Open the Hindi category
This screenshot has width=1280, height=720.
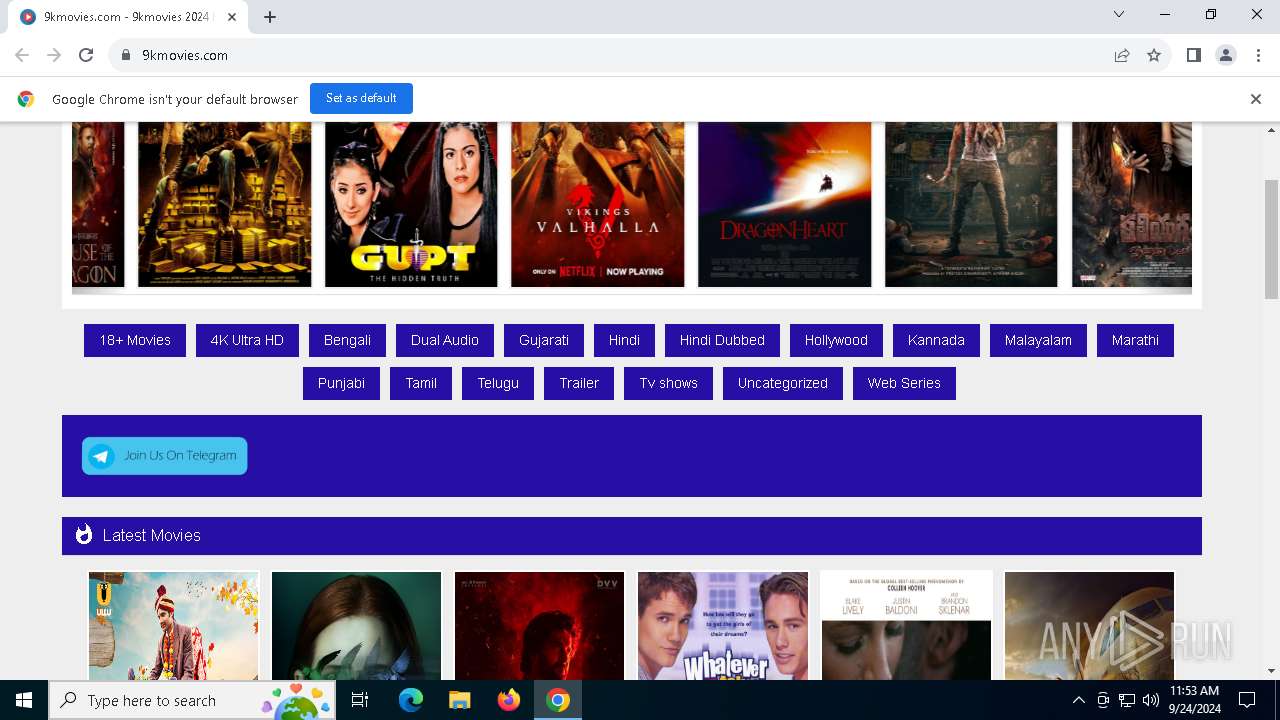(624, 340)
